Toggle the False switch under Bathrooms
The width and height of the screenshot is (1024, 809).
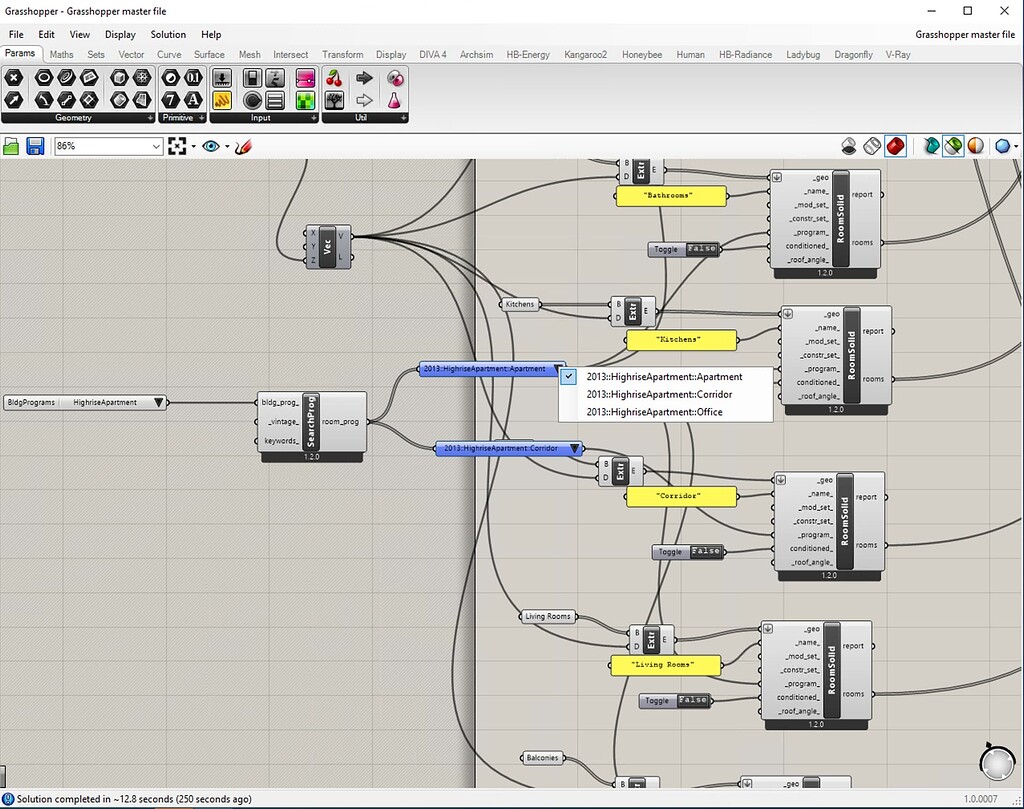coord(700,249)
